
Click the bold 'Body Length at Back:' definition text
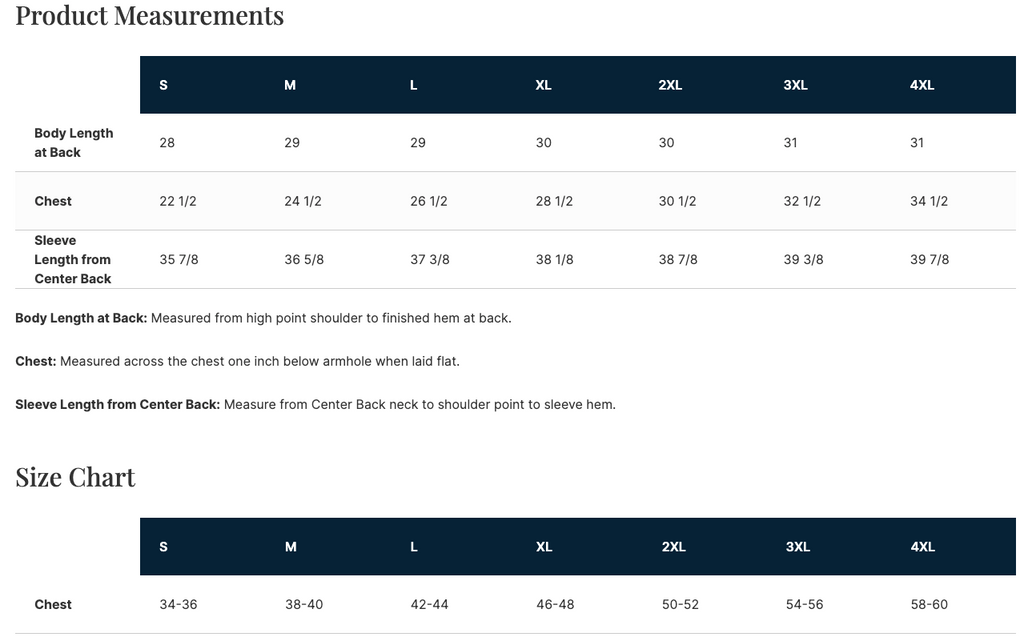pos(81,318)
